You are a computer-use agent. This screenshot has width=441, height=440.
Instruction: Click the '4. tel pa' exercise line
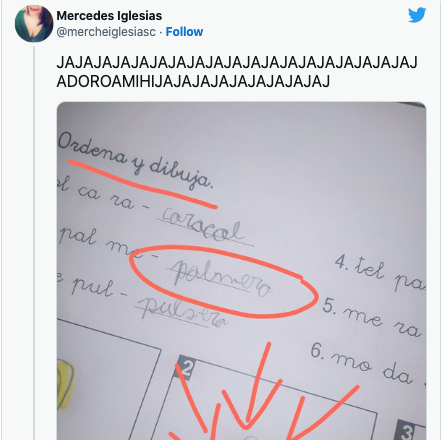(x=380, y=272)
